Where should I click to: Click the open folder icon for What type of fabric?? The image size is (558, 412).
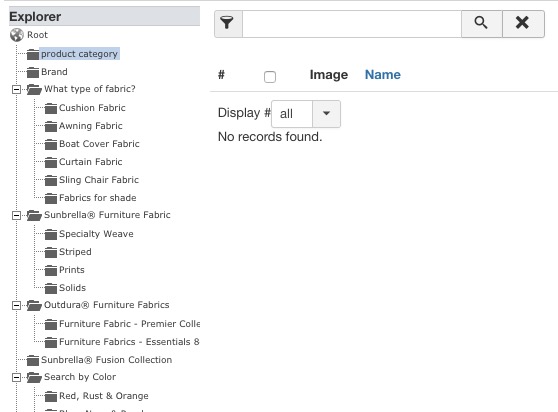pyautogui.click(x=34, y=89)
